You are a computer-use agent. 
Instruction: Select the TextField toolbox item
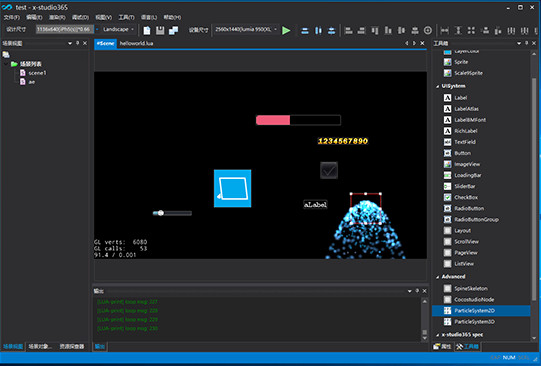click(x=465, y=142)
